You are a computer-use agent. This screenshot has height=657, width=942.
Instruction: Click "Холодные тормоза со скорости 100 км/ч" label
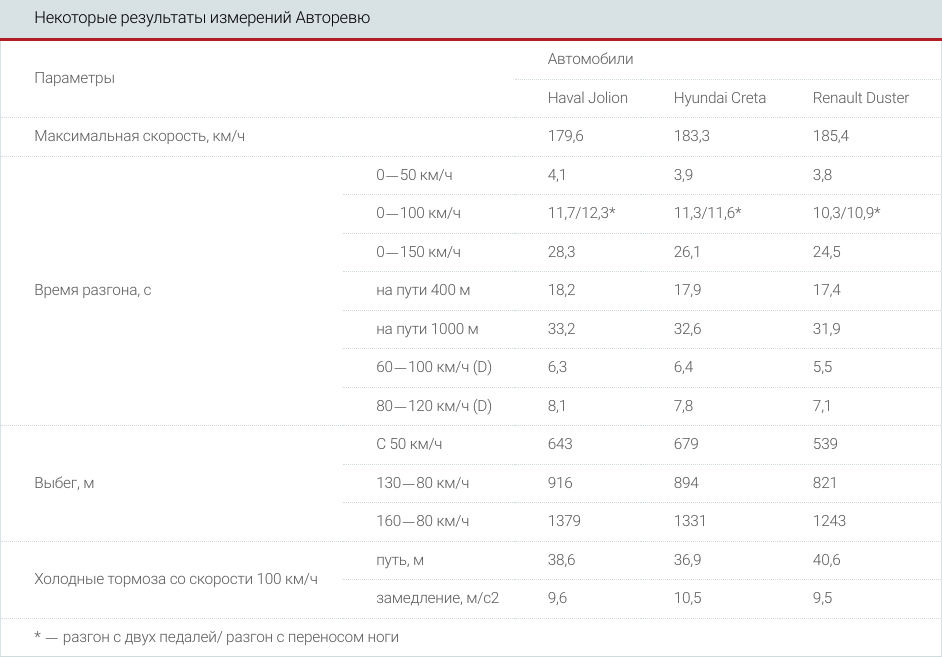coord(175,580)
